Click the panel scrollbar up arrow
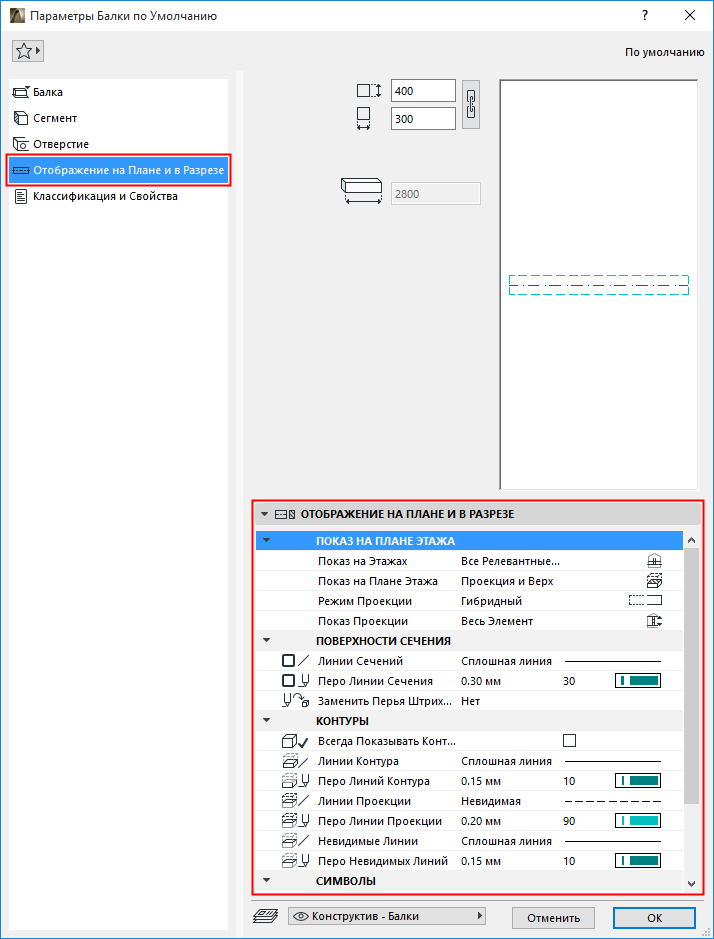This screenshot has width=714, height=939. tap(691, 540)
